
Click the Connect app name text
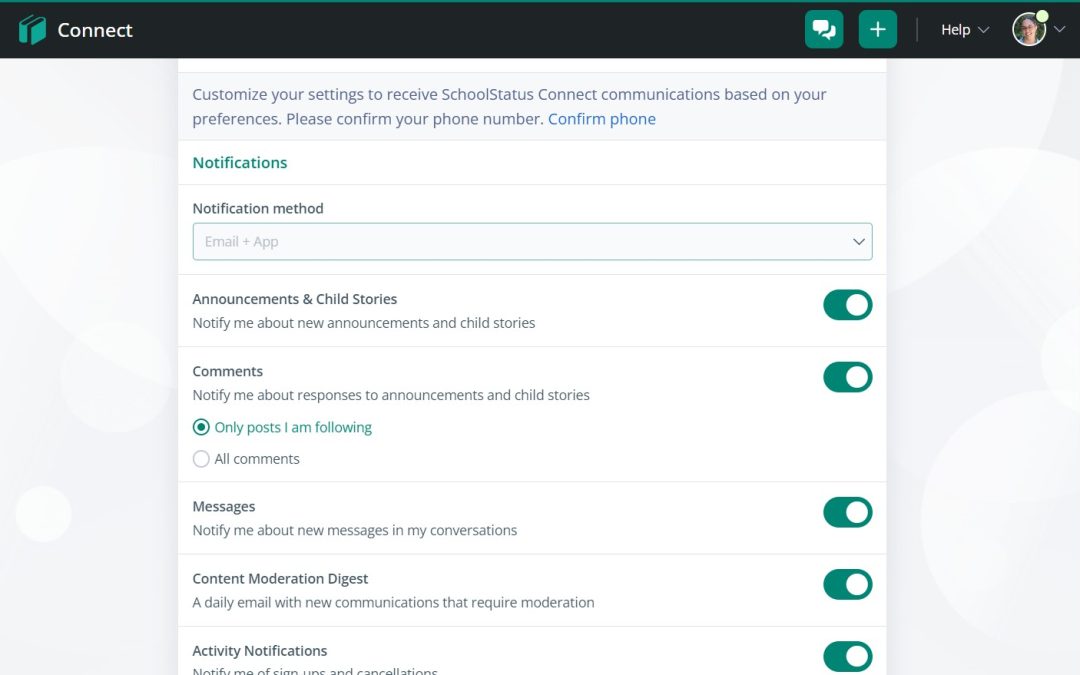point(95,30)
